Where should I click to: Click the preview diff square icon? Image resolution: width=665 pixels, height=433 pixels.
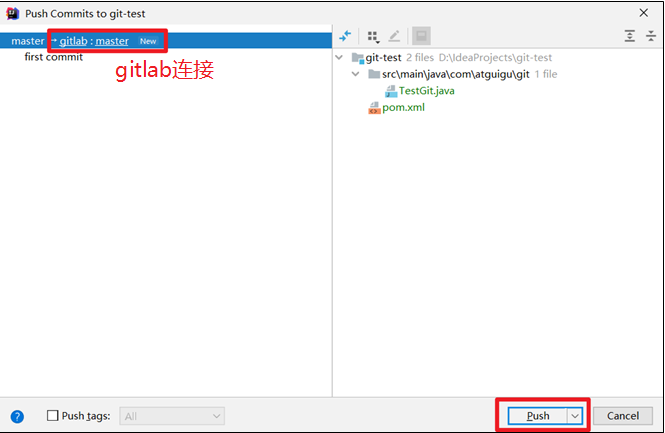click(421, 36)
